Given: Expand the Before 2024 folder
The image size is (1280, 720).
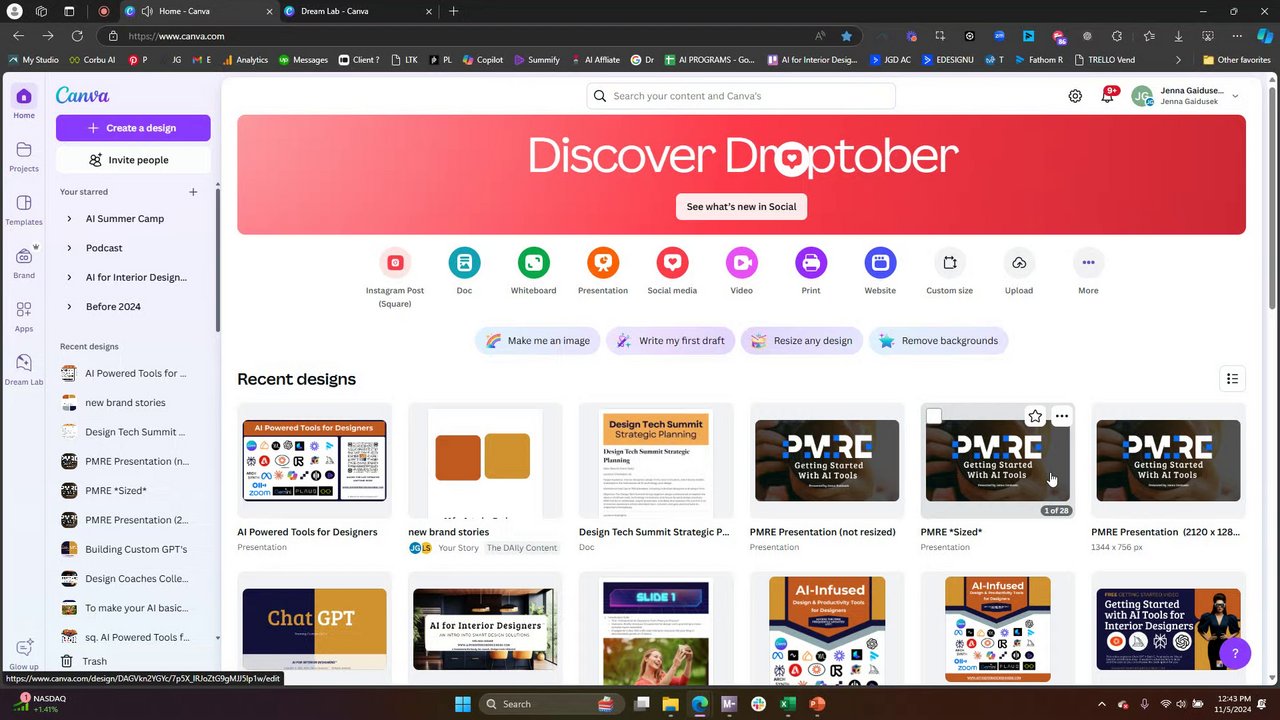Looking at the screenshot, I should pos(69,306).
